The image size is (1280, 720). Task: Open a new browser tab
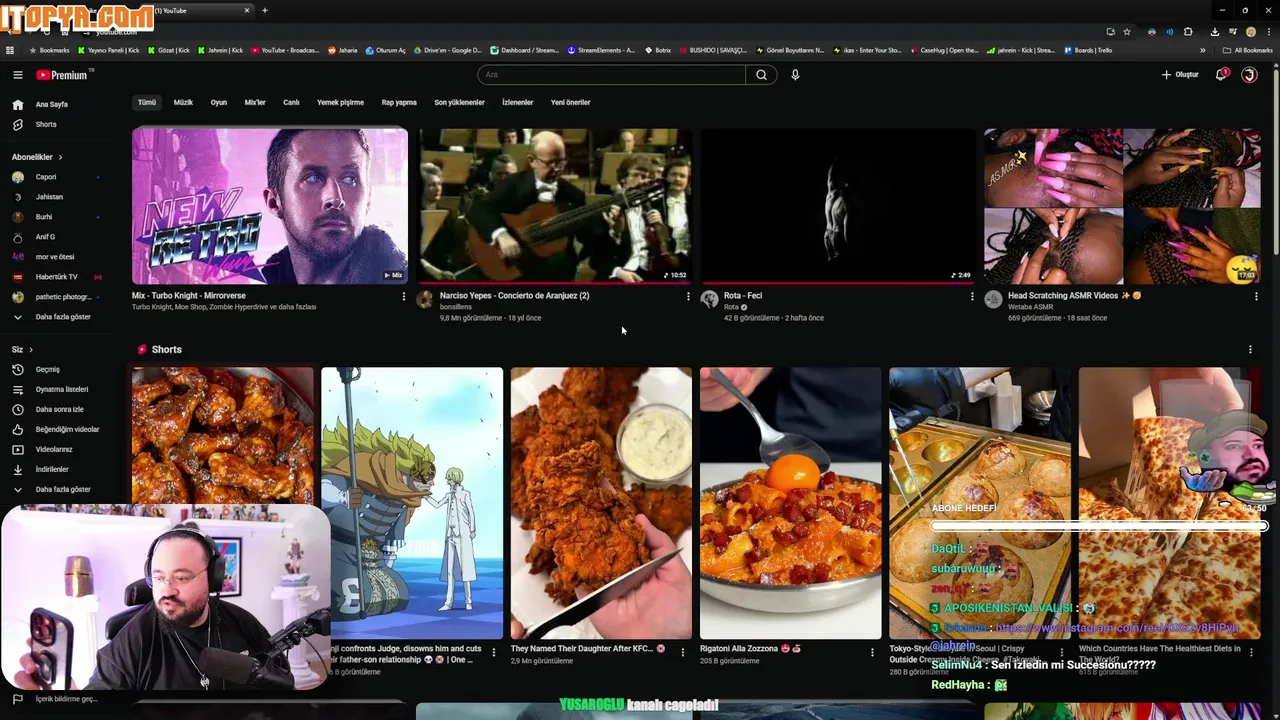(265, 10)
